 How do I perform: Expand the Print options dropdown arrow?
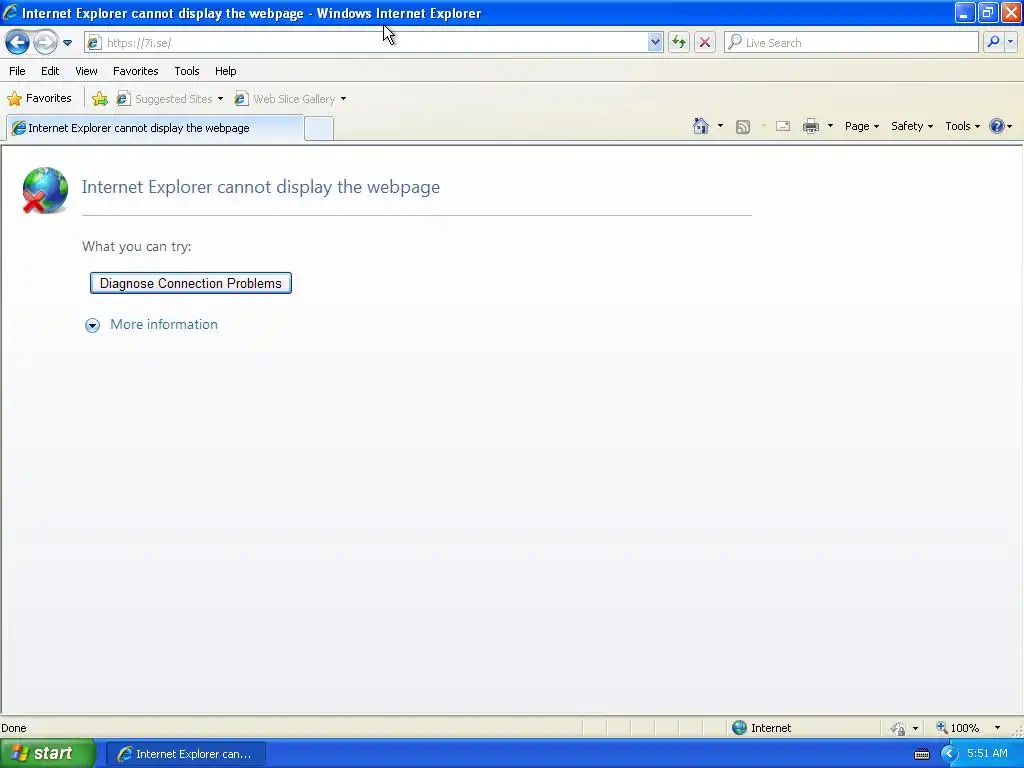point(830,126)
